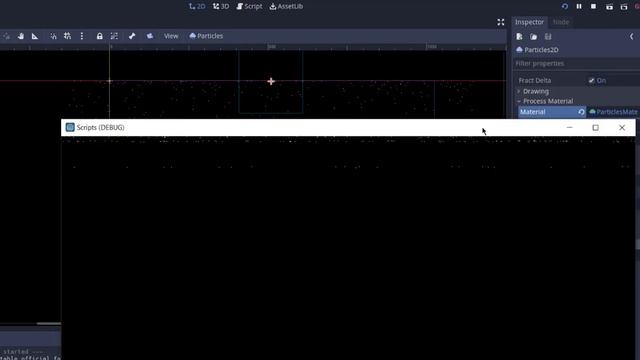
Task: Reload the running scene icon
Action: (x=564, y=7)
